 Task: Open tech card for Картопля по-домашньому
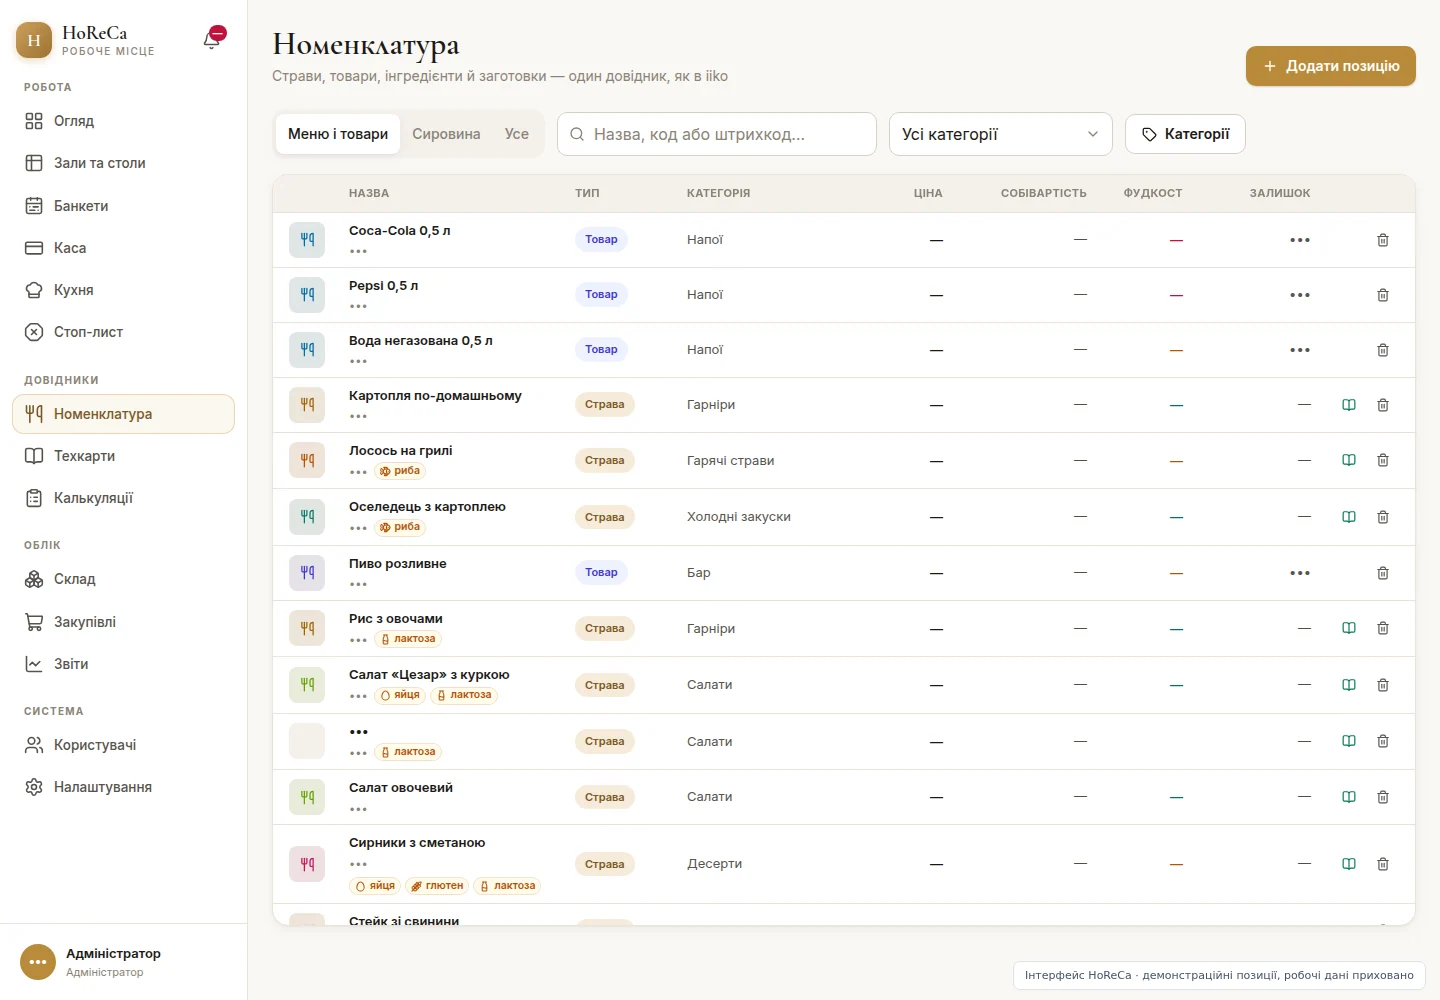click(x=1349, y=405)
